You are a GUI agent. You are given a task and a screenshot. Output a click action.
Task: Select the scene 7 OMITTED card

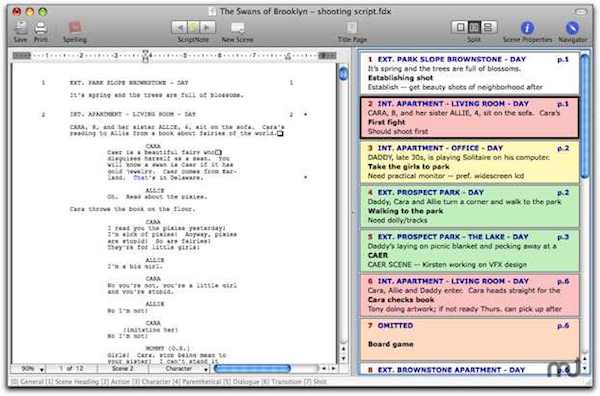click(x=469, y=339)
